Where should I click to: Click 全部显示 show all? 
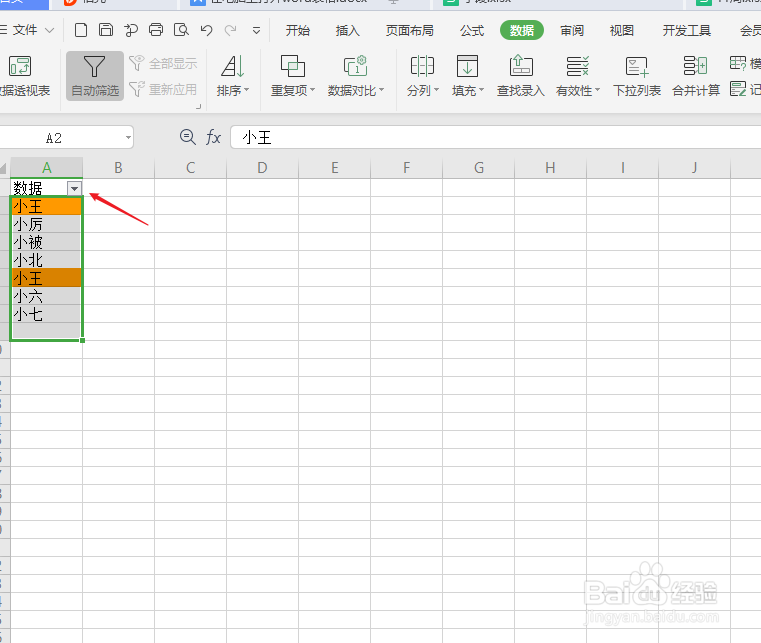point(164,64)
